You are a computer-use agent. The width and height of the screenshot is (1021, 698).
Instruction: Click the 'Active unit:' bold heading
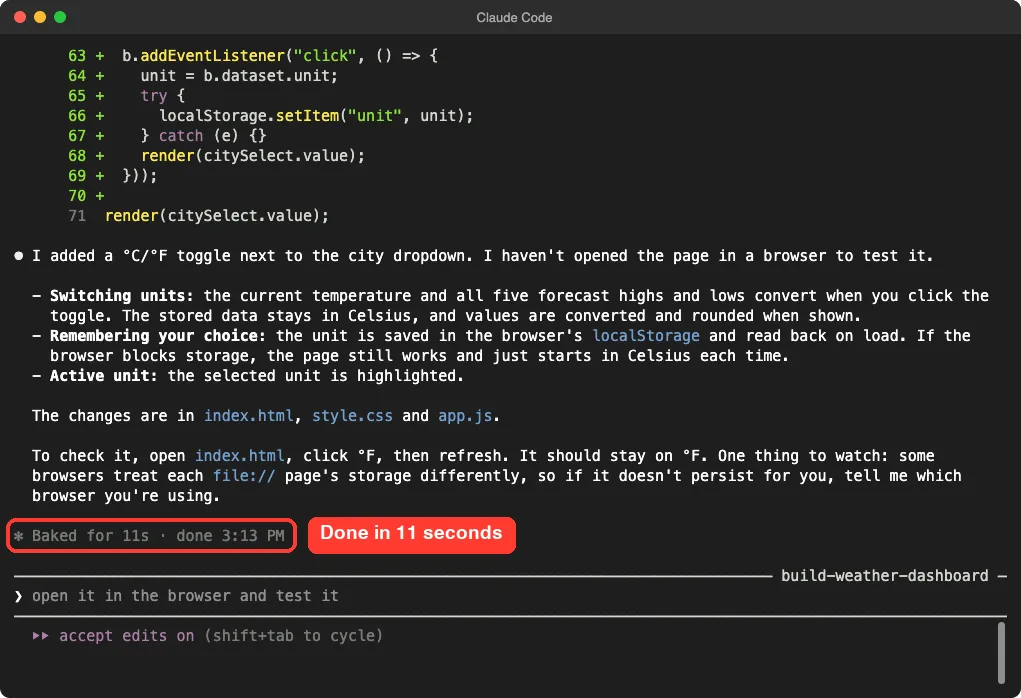(104, 376)
